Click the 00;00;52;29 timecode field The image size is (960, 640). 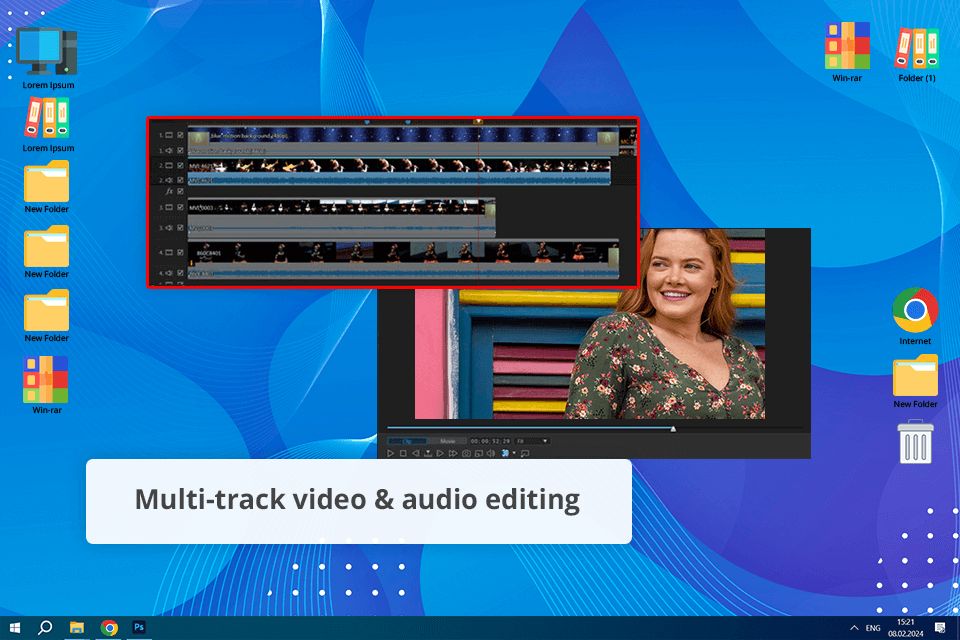(490, 441)
